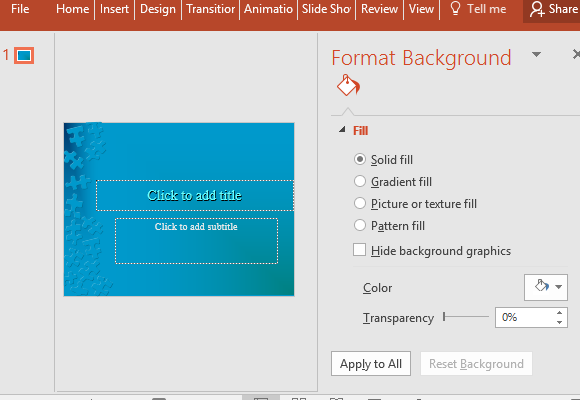Viewport: 580px width, 400px height.
Task: Close the Format Background pane
Action: pyautogui.click(x=576, y=54)
